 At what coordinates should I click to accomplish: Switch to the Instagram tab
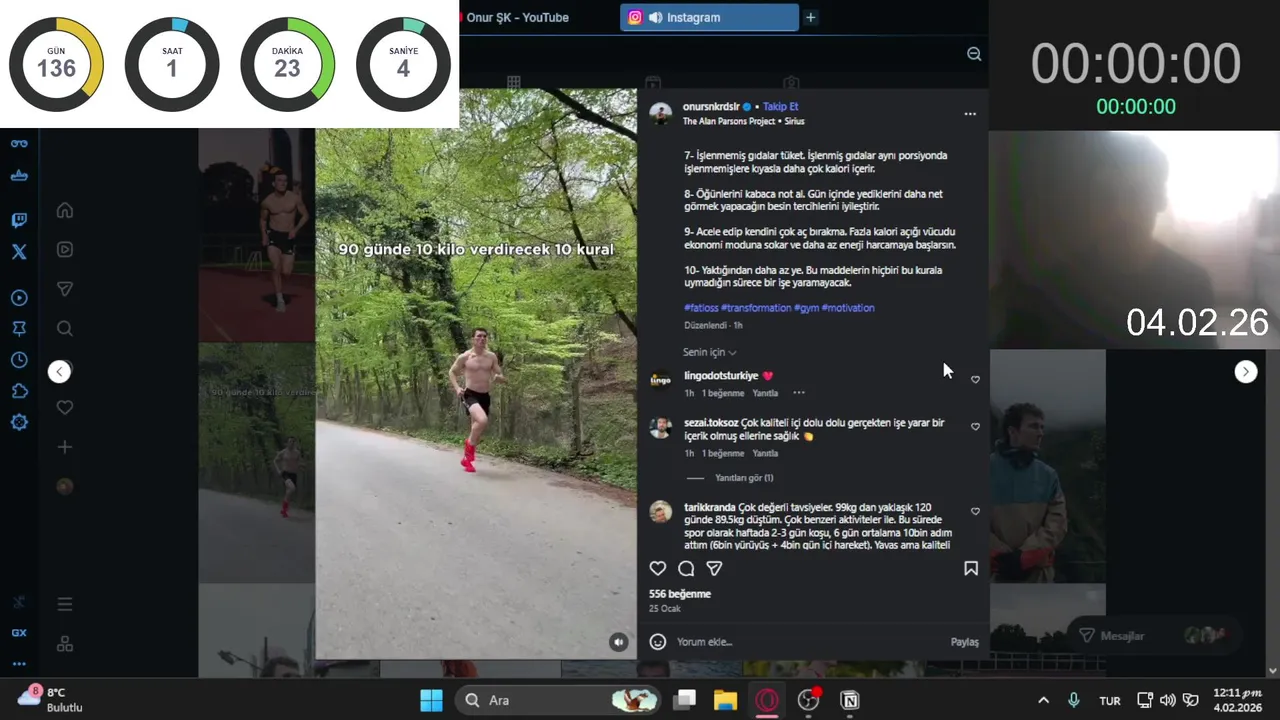pyautogui.click(x=709, y=17)
